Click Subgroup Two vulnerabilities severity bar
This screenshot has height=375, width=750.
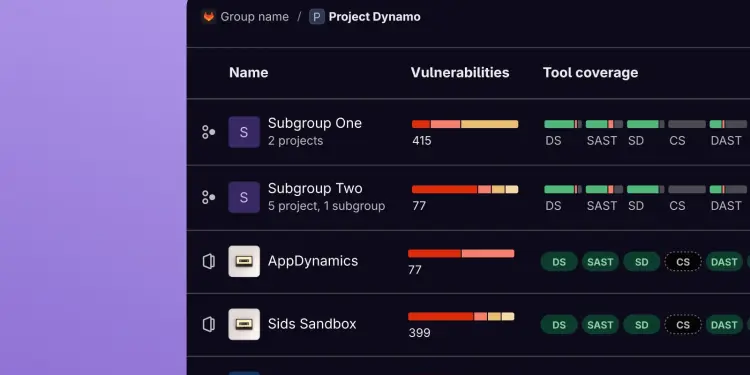coord(465,189)
